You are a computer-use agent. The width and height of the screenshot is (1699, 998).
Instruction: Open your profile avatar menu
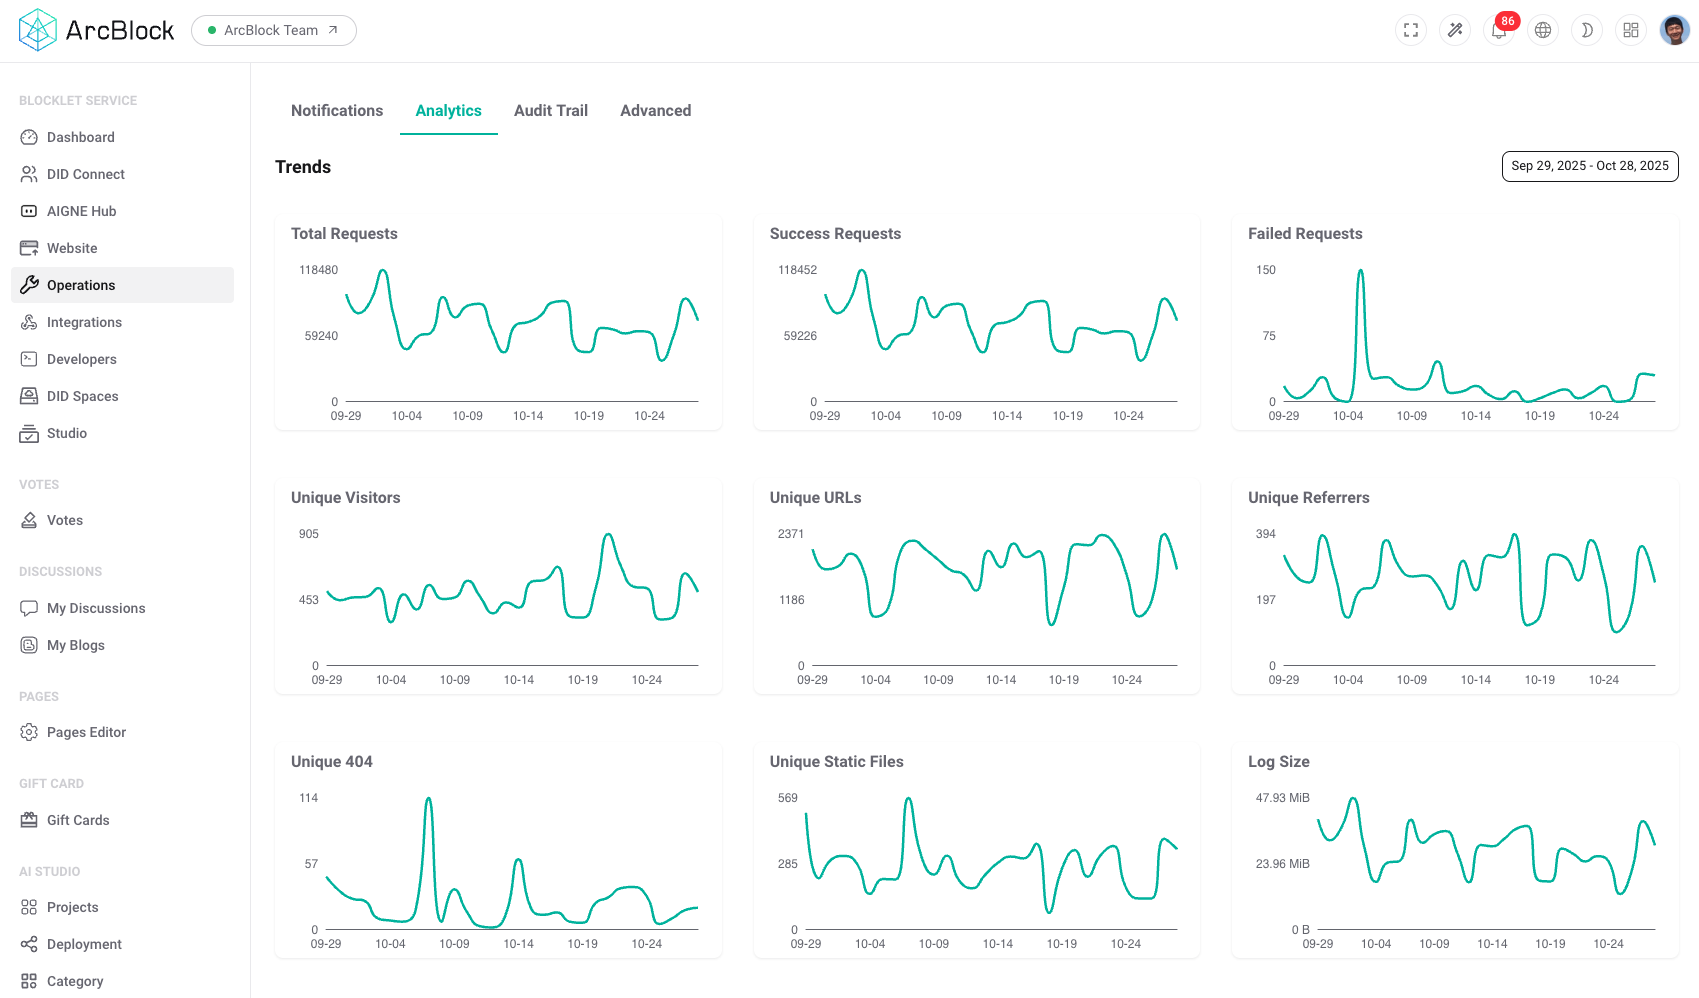click(1675, 30)
